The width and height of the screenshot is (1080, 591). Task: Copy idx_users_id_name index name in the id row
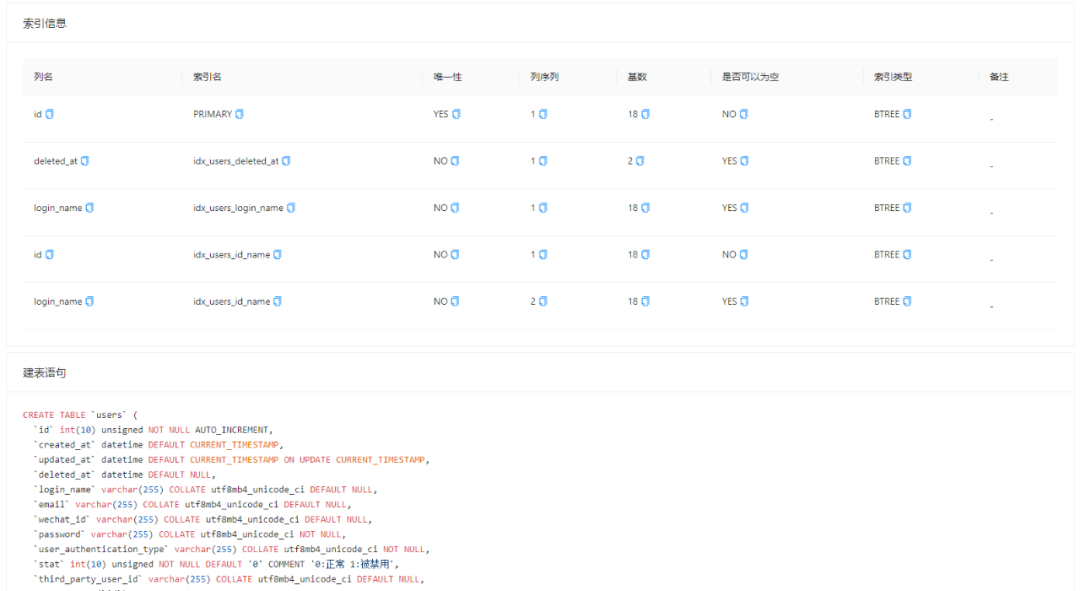(278, 255)
